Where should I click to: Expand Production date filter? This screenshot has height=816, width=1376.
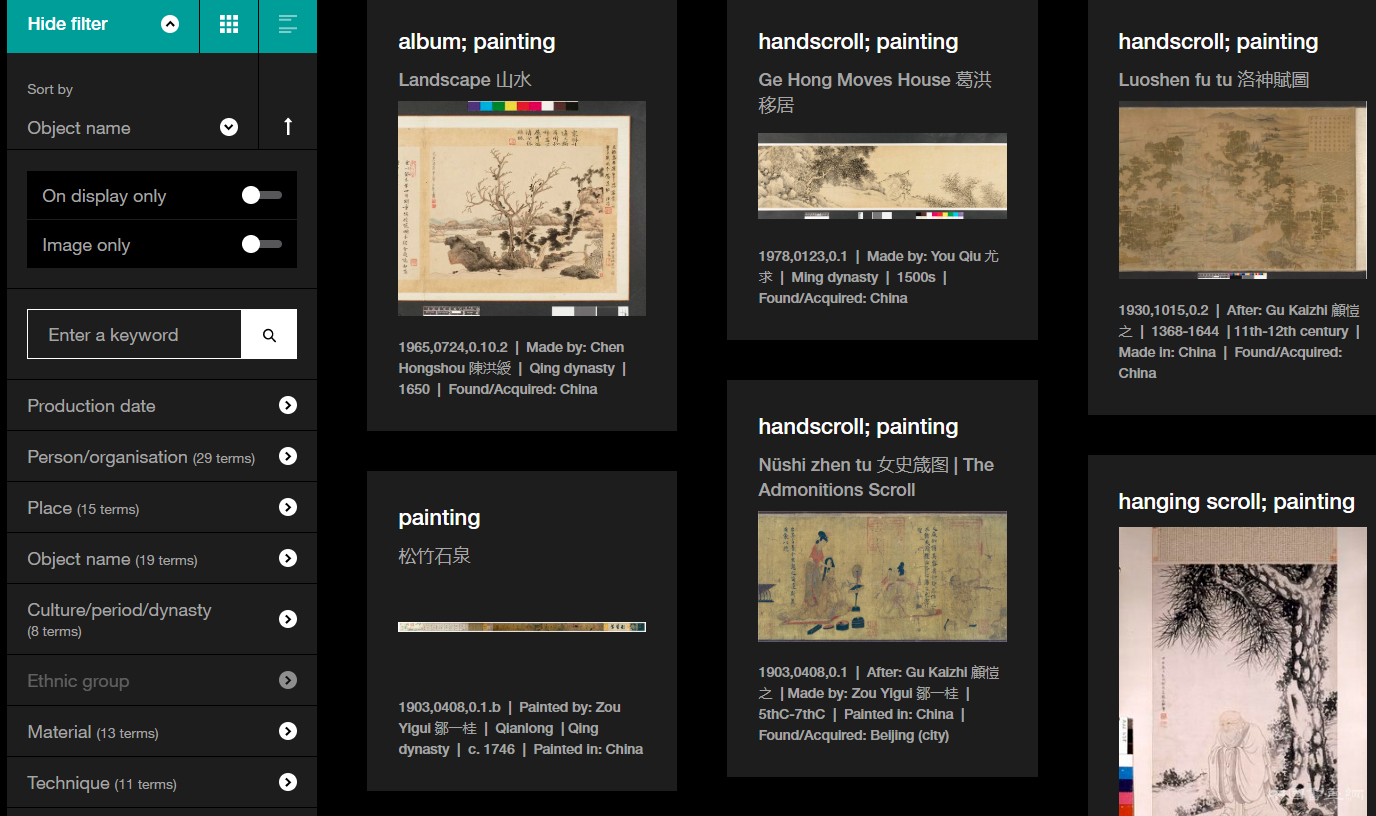click(162, 406)
